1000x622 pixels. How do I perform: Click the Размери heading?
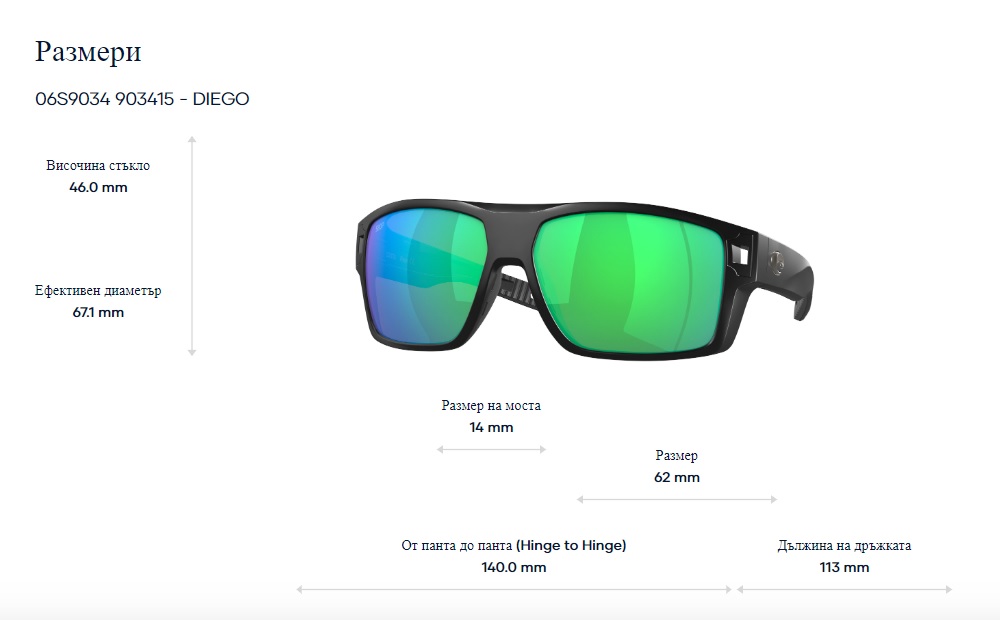pyautogui.click(x=88, y=51)
